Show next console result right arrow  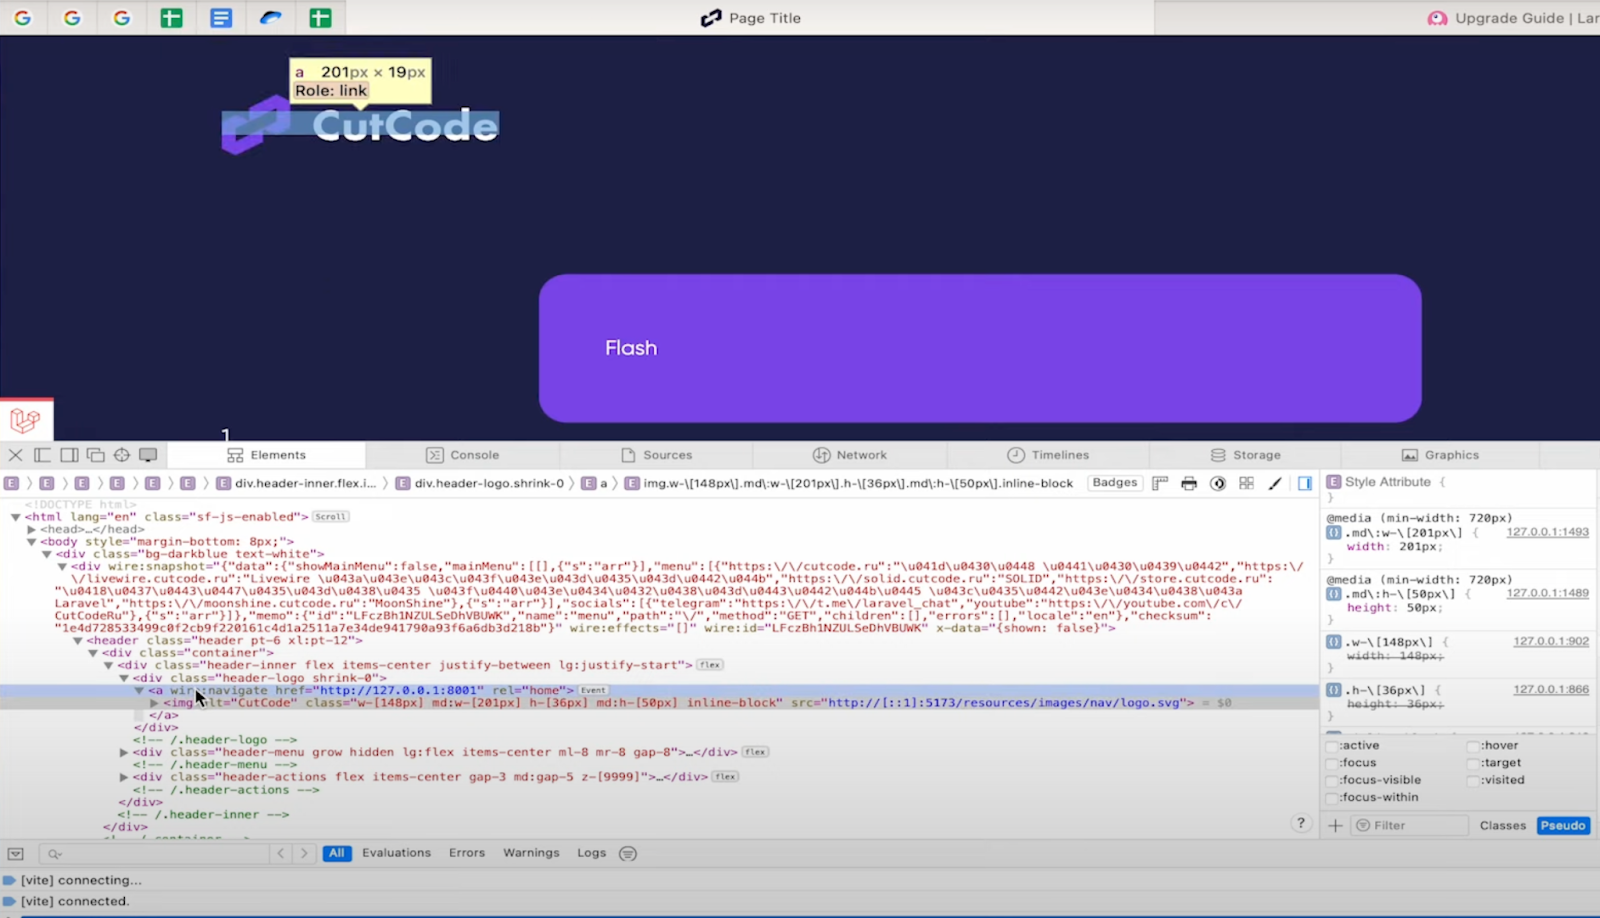coord(304,853)
